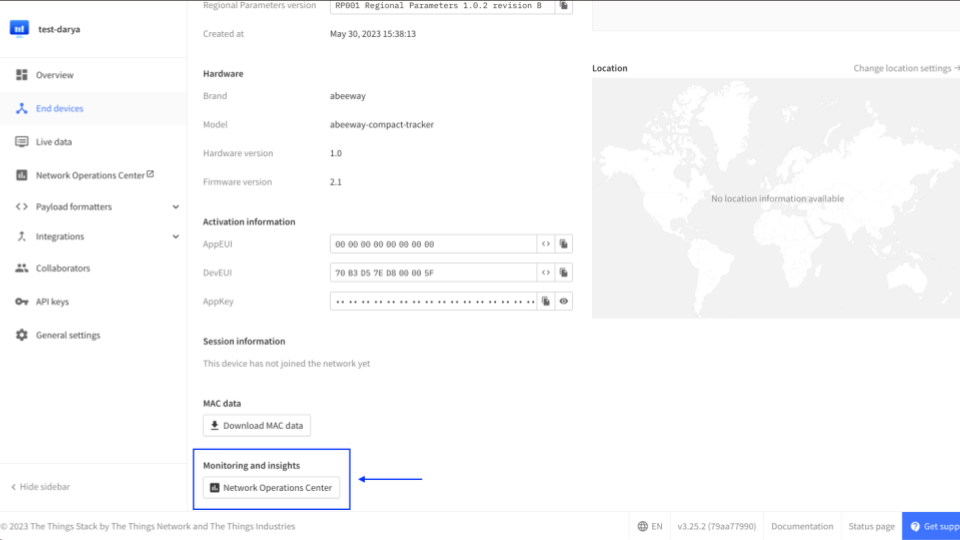Viewport: 960px width, 540px height.
Task: Go to Collaborators in sidebar
Action: 62,268
